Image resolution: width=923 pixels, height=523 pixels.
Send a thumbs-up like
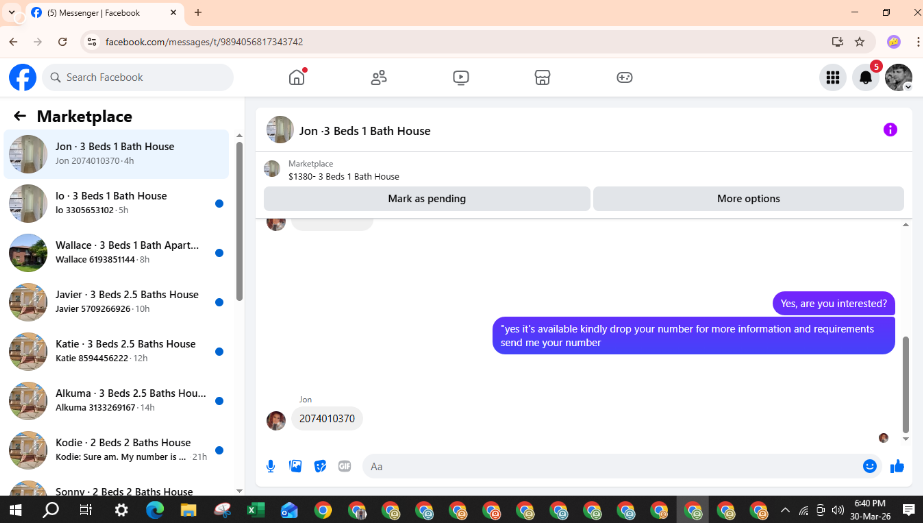(x=897, y=466)
